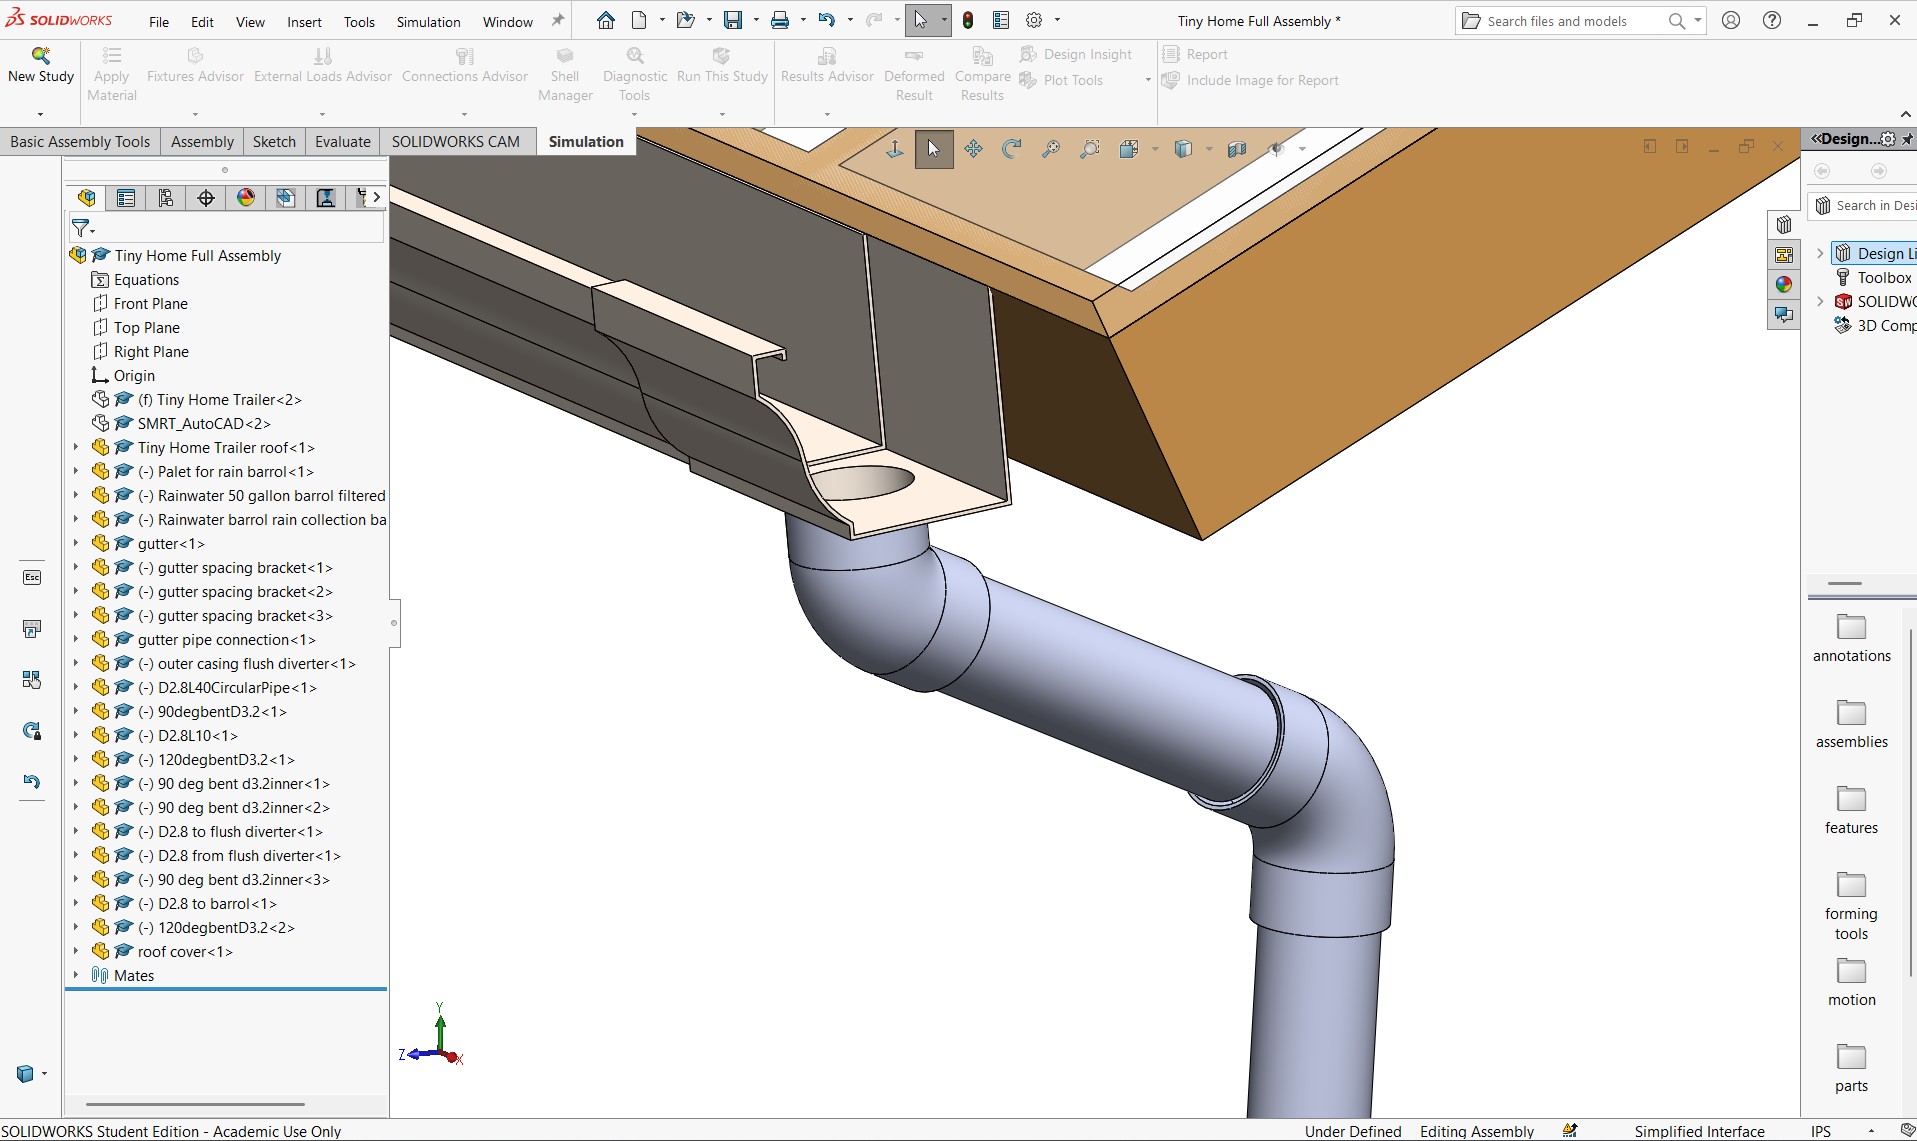This screenshot has width=1917, height=1141.
Task: Select the Rotate view tool
Action: click(1012, 150)
